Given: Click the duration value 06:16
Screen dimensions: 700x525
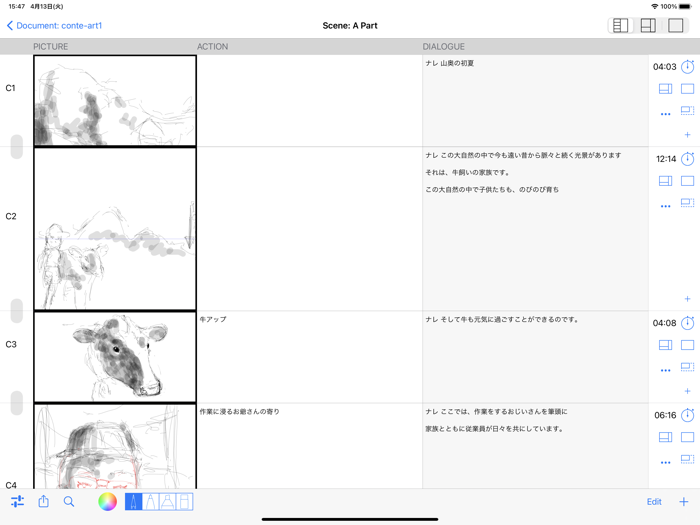Looking at the screenshot, I should [x=665, y=415].
